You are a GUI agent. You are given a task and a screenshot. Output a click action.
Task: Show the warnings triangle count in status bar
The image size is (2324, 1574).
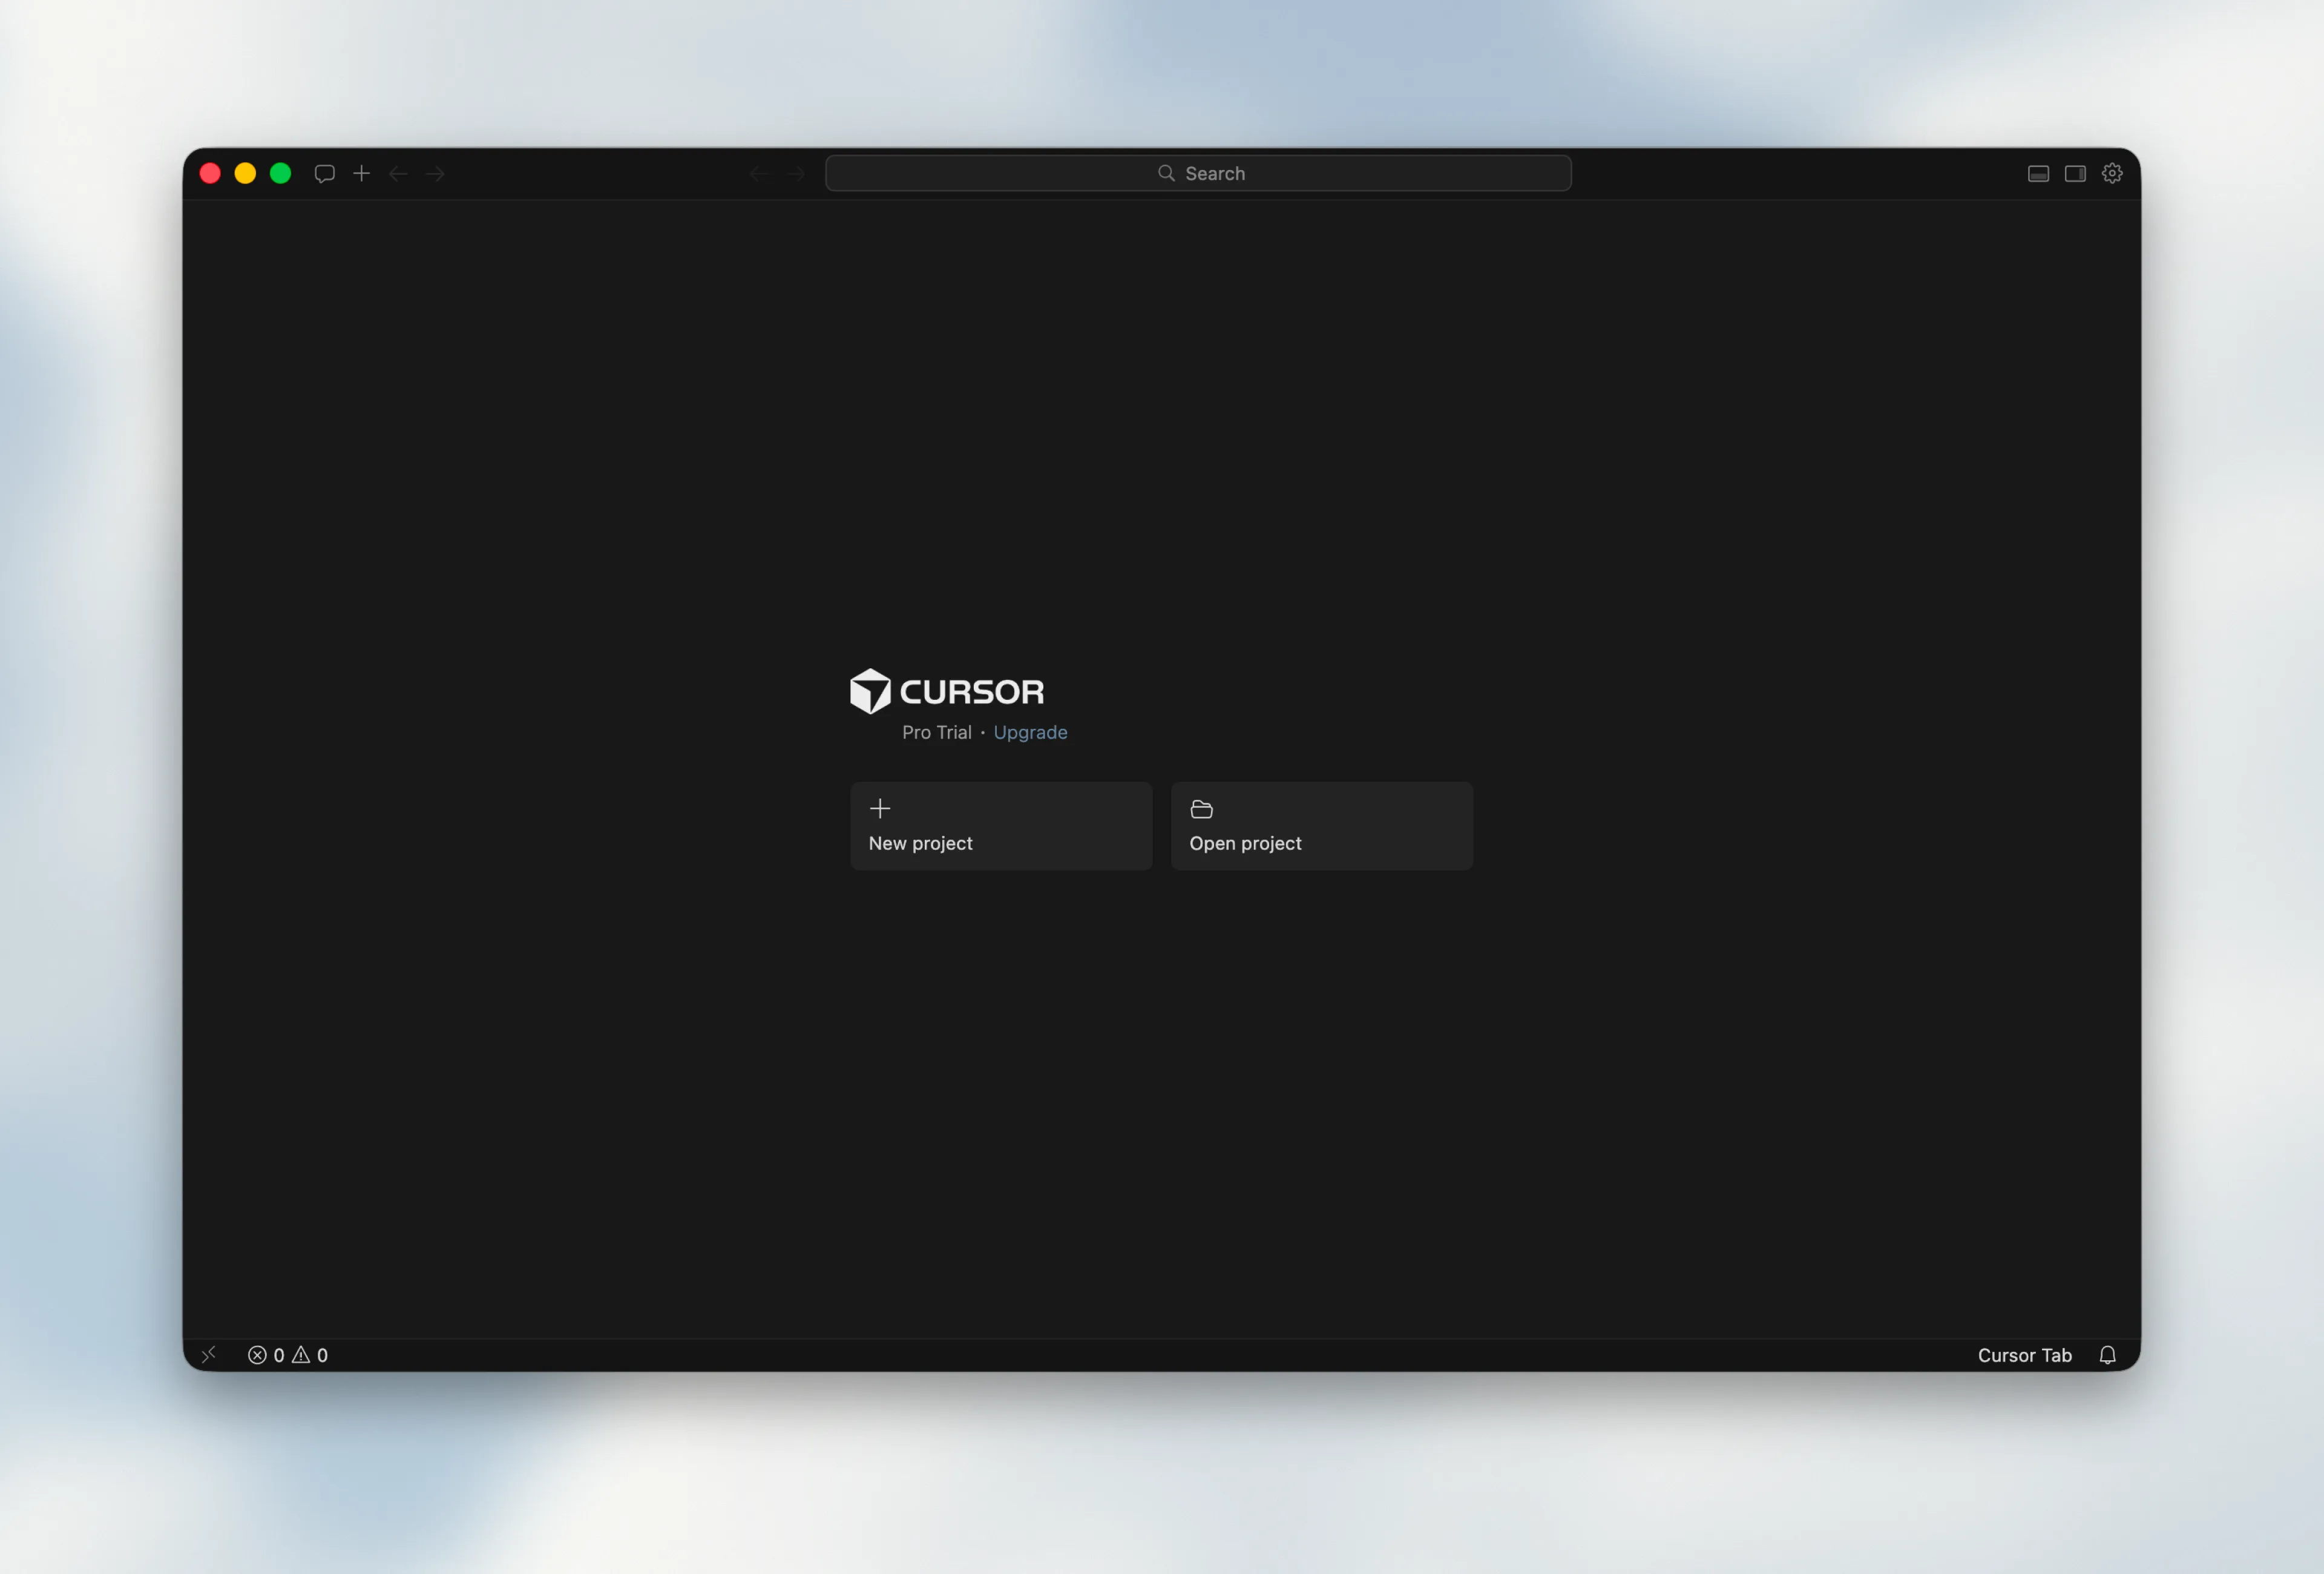click(x=310, y=1355)
